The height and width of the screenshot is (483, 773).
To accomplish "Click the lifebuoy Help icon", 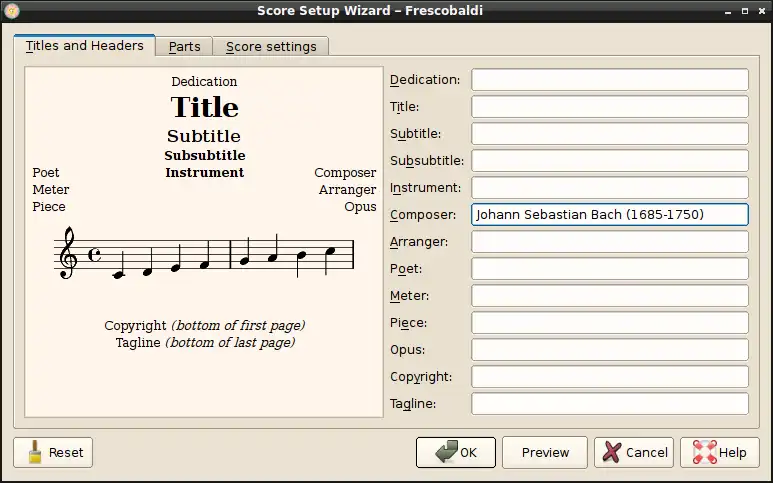I will click(704, 452).
